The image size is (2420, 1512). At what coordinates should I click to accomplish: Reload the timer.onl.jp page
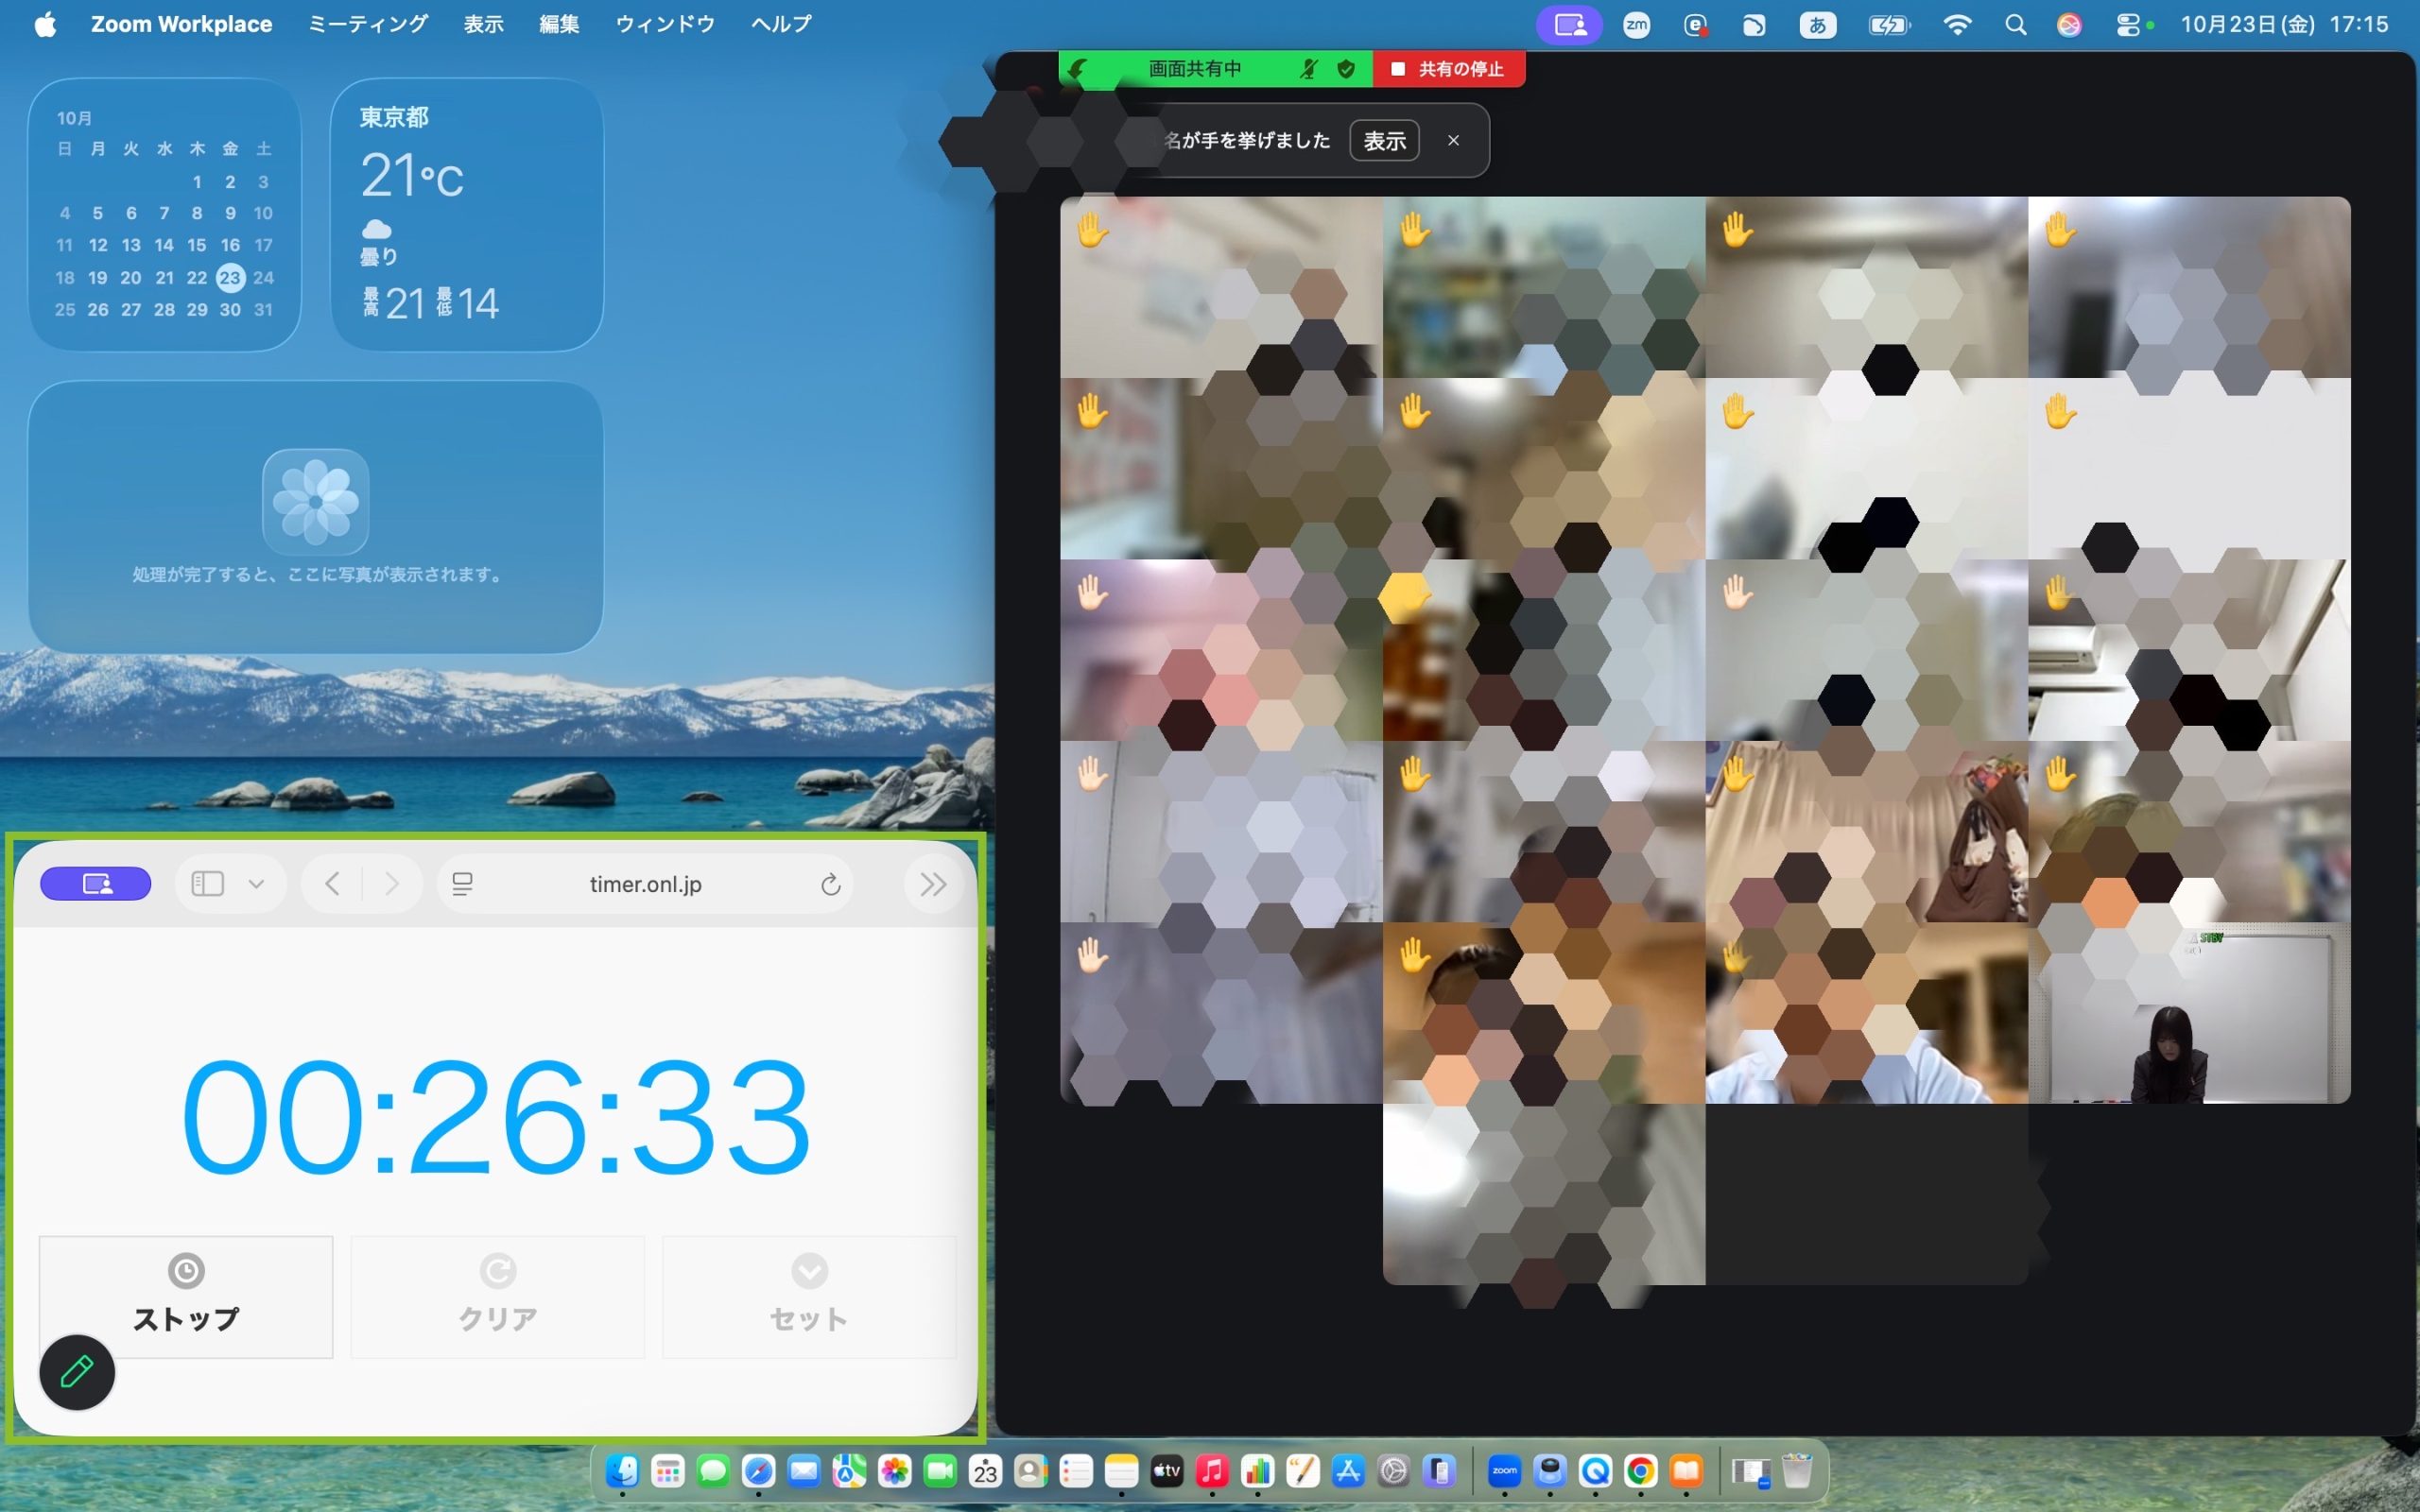point(830,884)
